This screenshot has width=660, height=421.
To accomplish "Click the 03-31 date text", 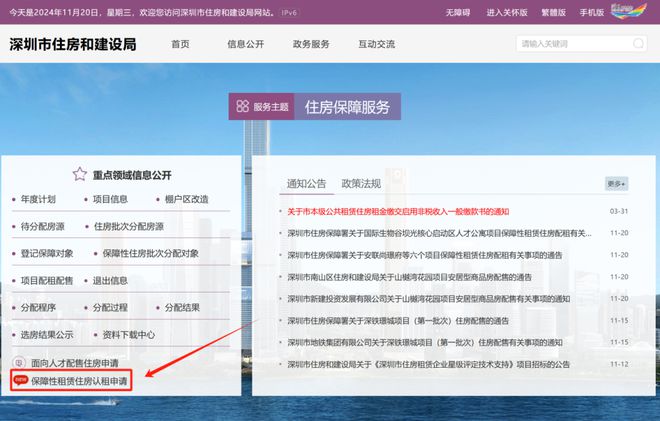I will tap(619, 211).
